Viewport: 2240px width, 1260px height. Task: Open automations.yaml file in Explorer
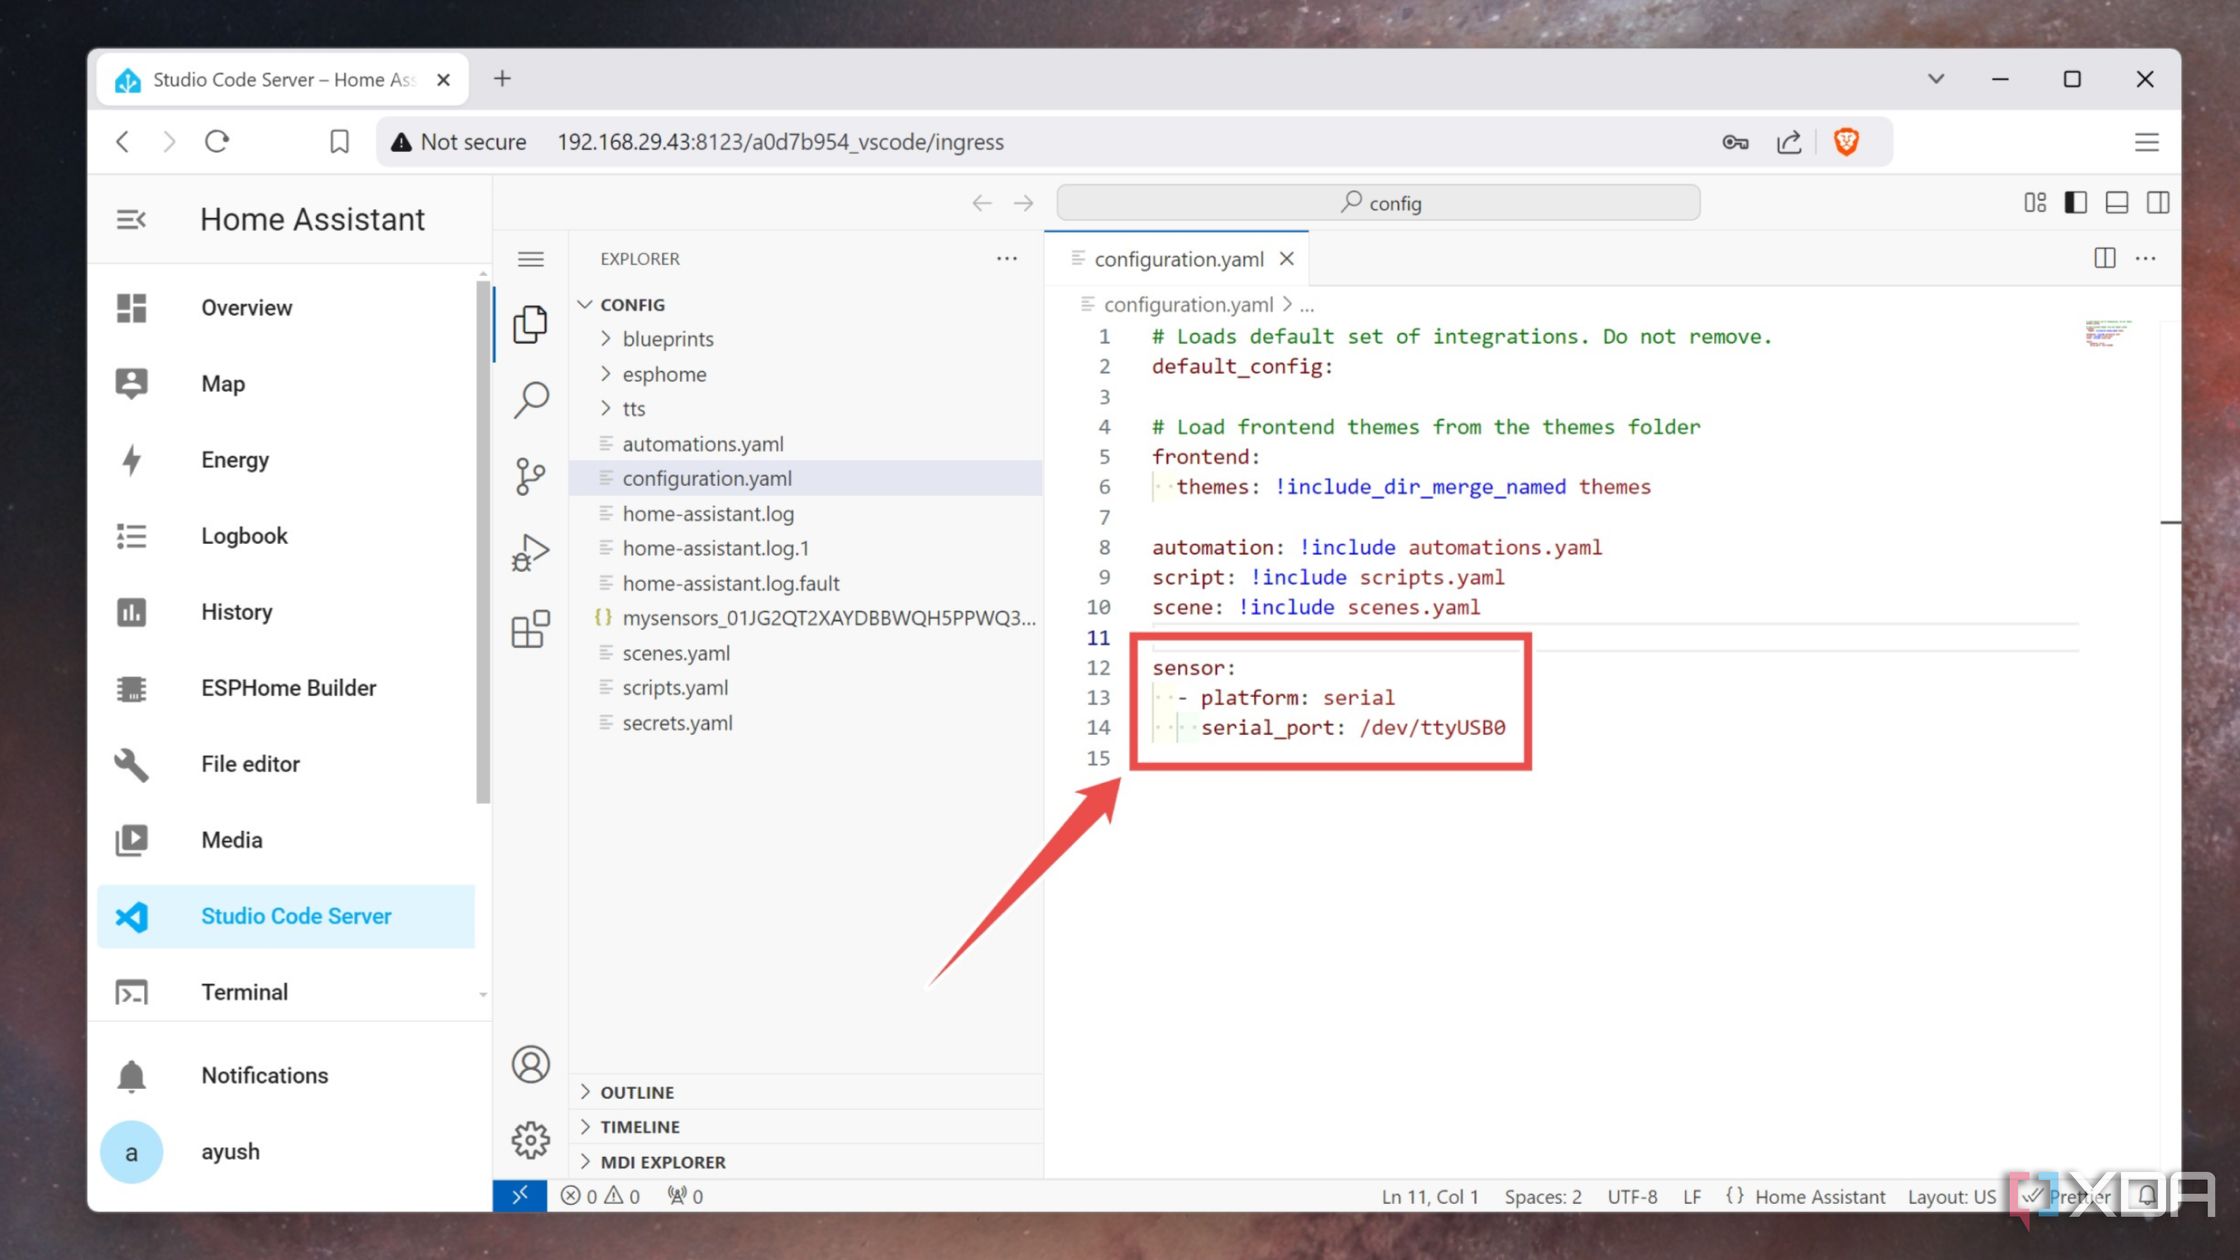pos(703,443)
